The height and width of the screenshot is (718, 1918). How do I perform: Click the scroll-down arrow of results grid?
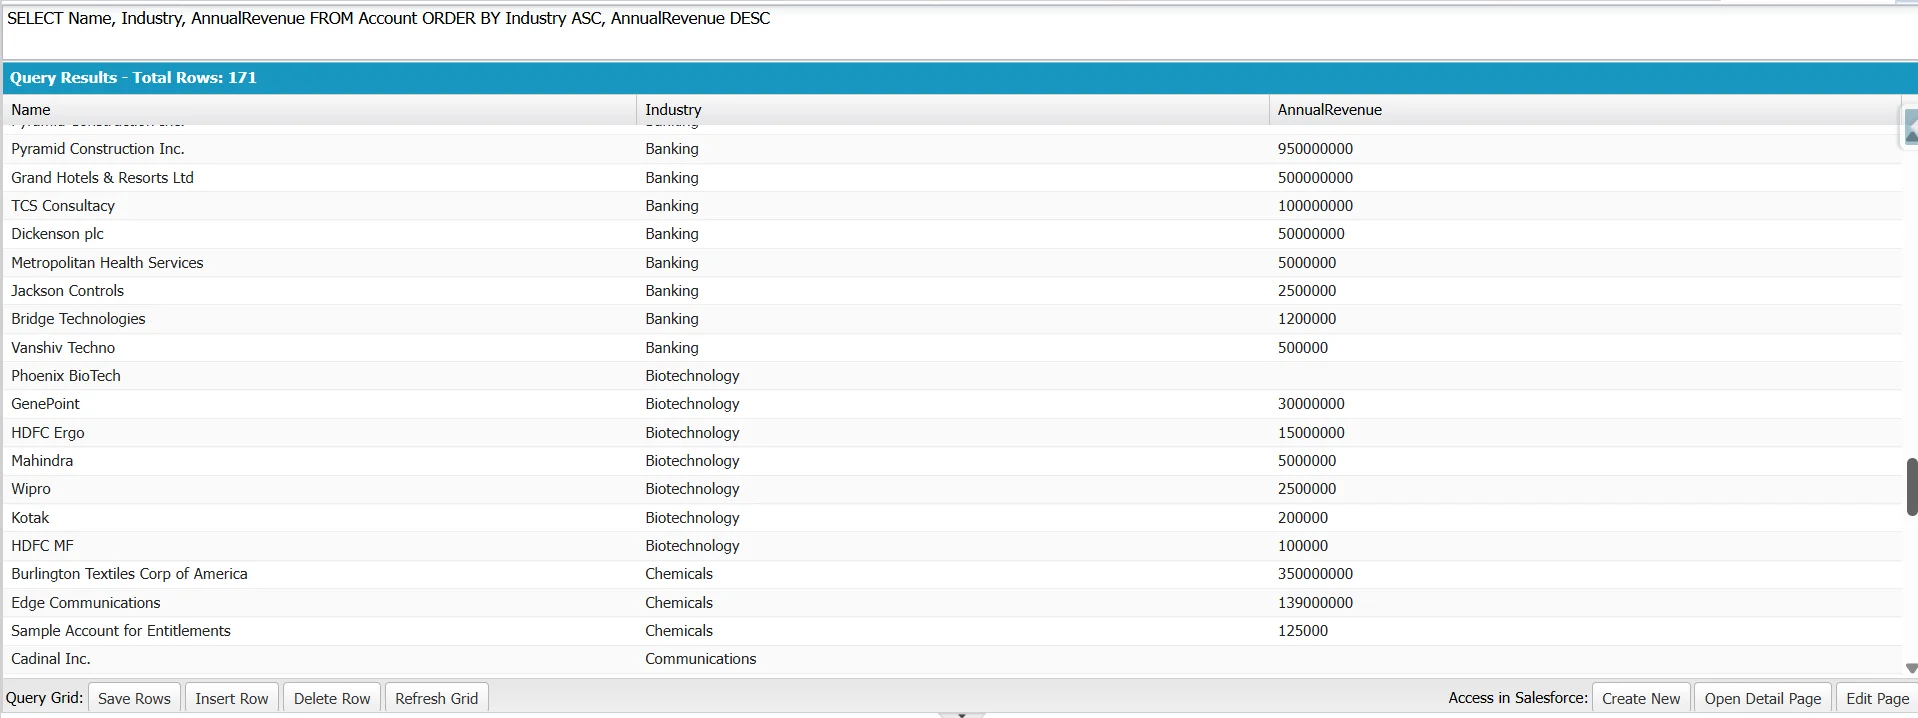point(1911,668)
